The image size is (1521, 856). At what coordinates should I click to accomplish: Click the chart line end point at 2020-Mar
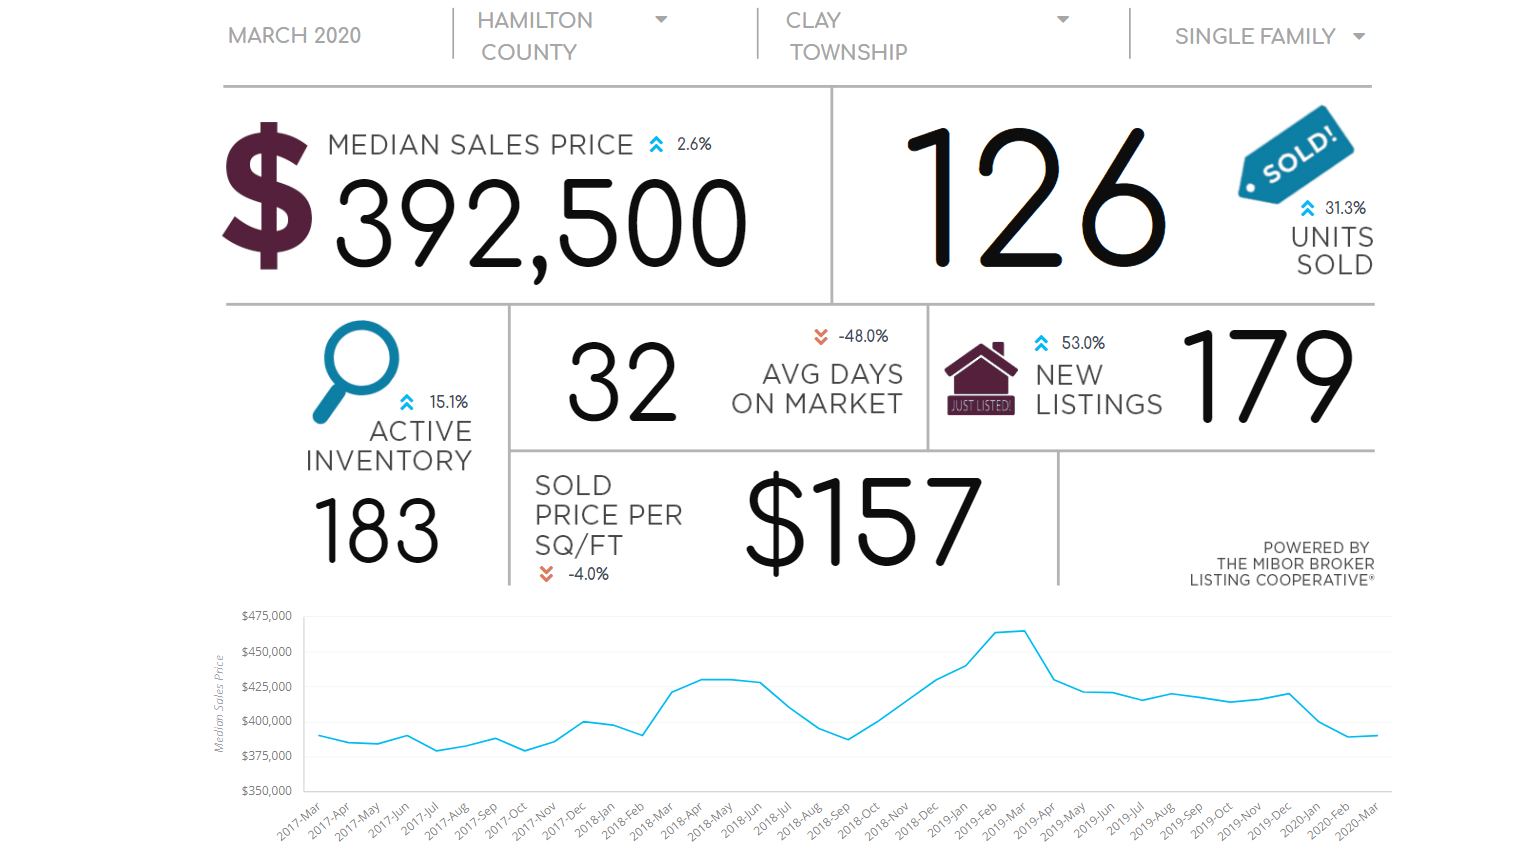click(x=1377, y=736)
